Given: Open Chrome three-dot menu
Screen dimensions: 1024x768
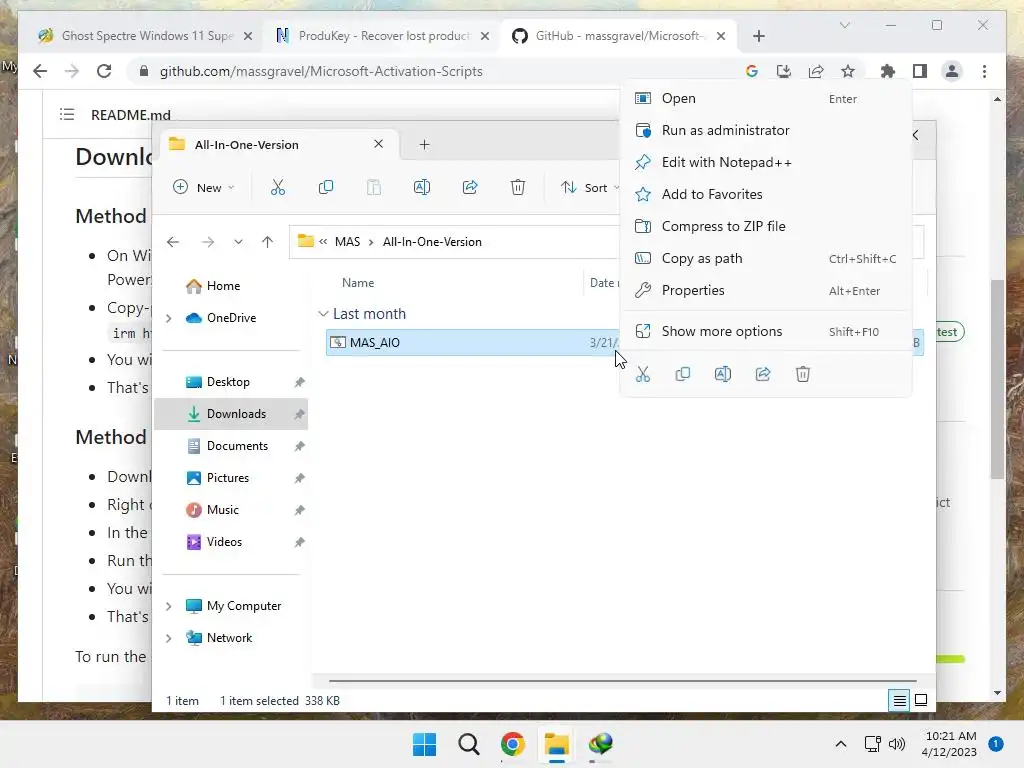Looking at the screenshot, I should [985, 71].
